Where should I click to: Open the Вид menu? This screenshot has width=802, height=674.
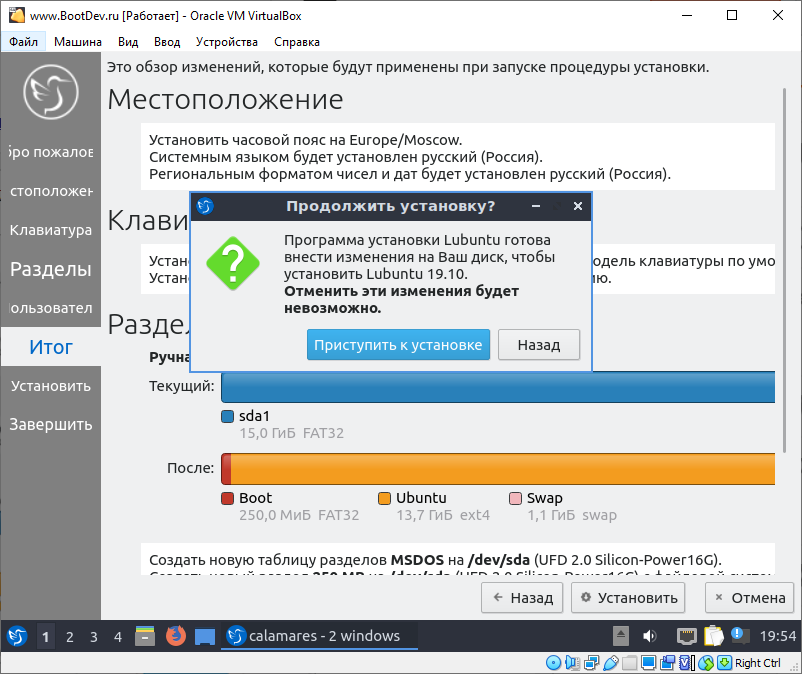point(128,42)
